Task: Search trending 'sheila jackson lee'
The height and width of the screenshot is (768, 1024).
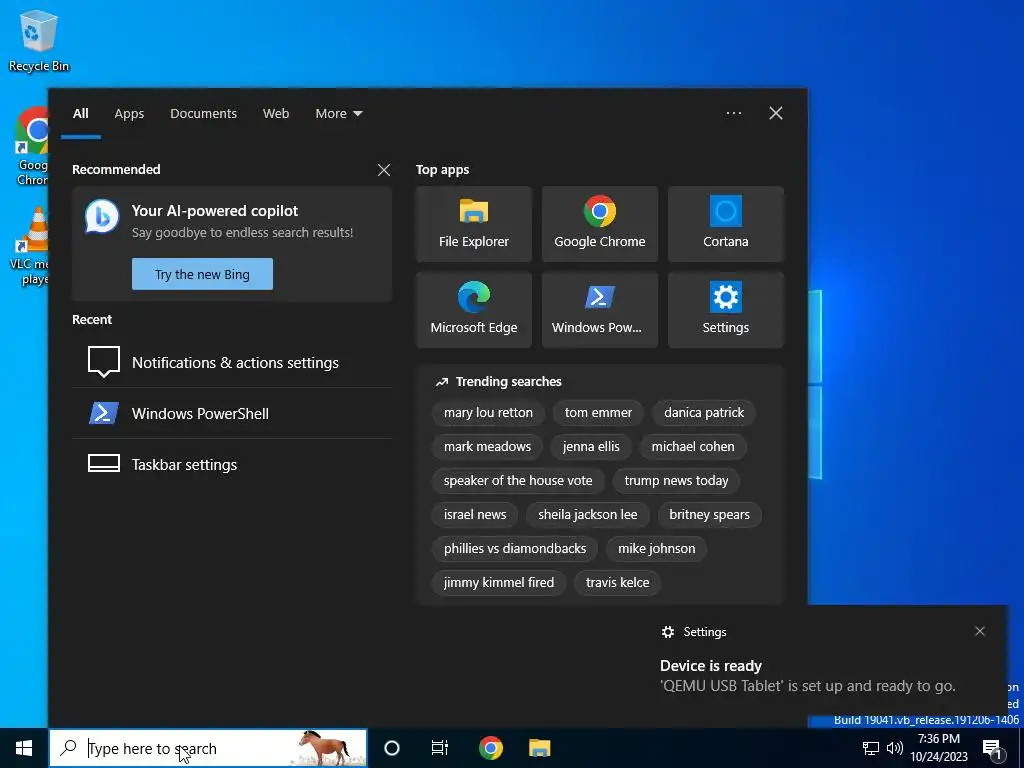Action: coord(588,515)
